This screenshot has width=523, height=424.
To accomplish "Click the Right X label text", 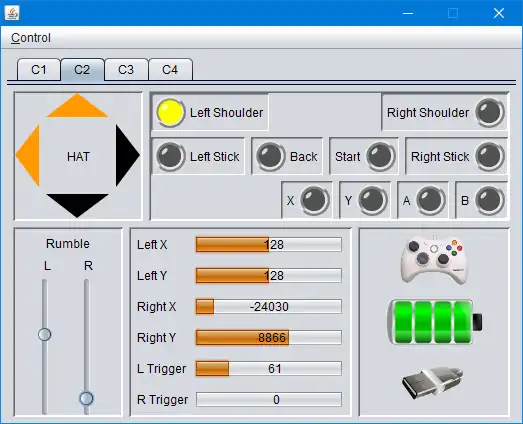I will click(156, 307).
